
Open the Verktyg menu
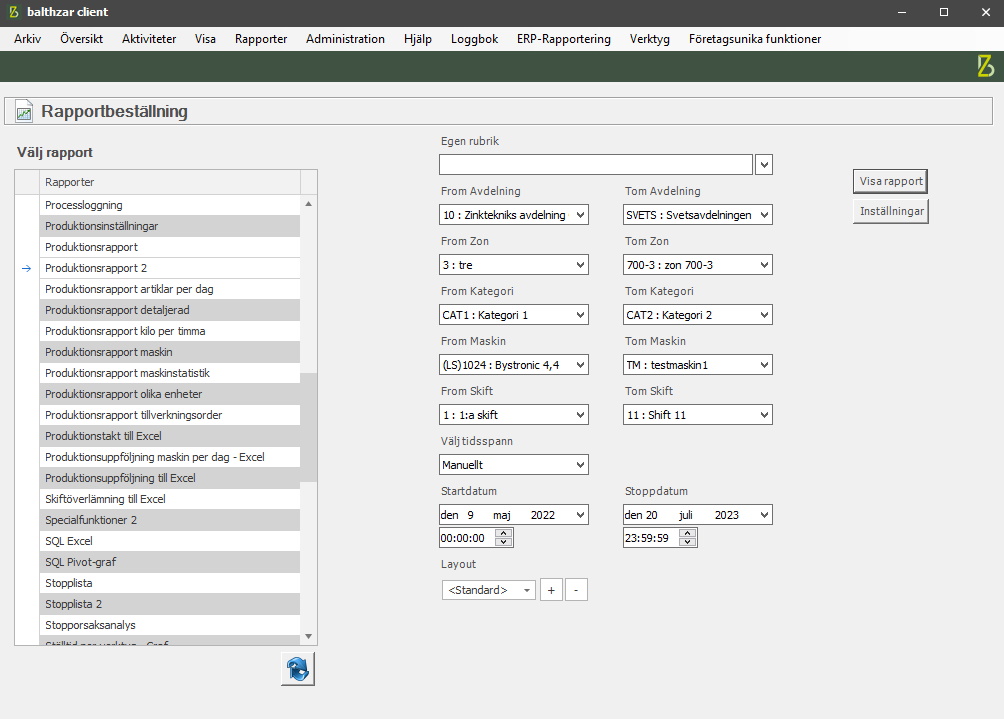649,38
